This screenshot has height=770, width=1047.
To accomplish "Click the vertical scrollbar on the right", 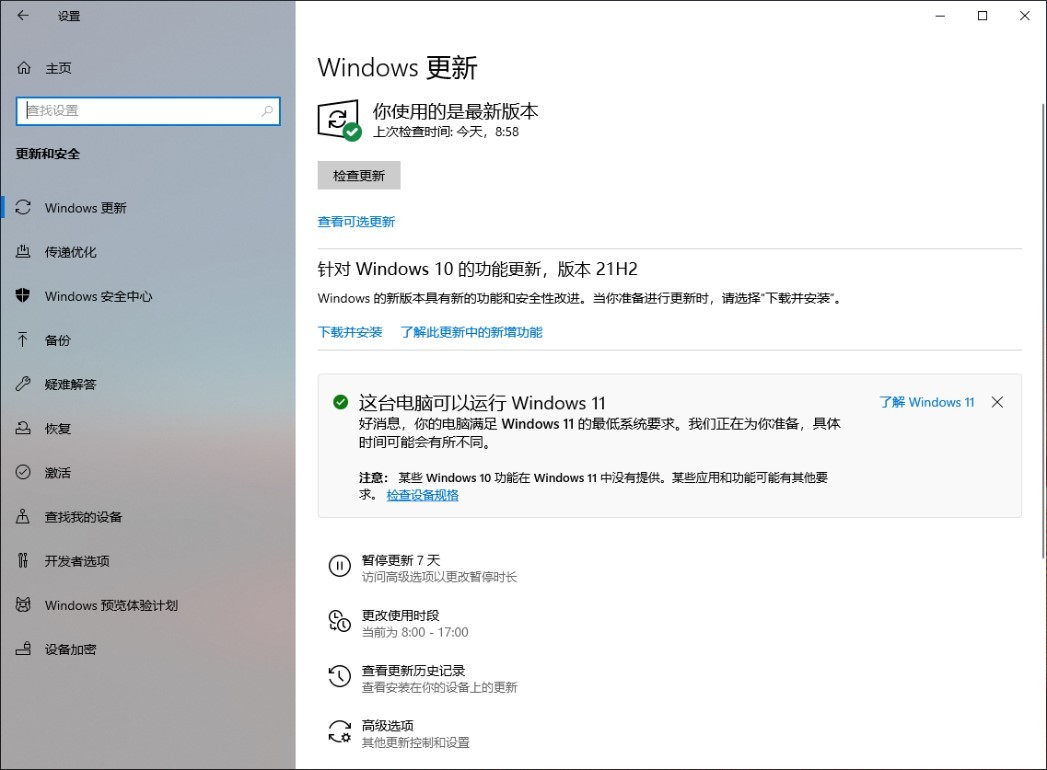I will click(1043, 331).
